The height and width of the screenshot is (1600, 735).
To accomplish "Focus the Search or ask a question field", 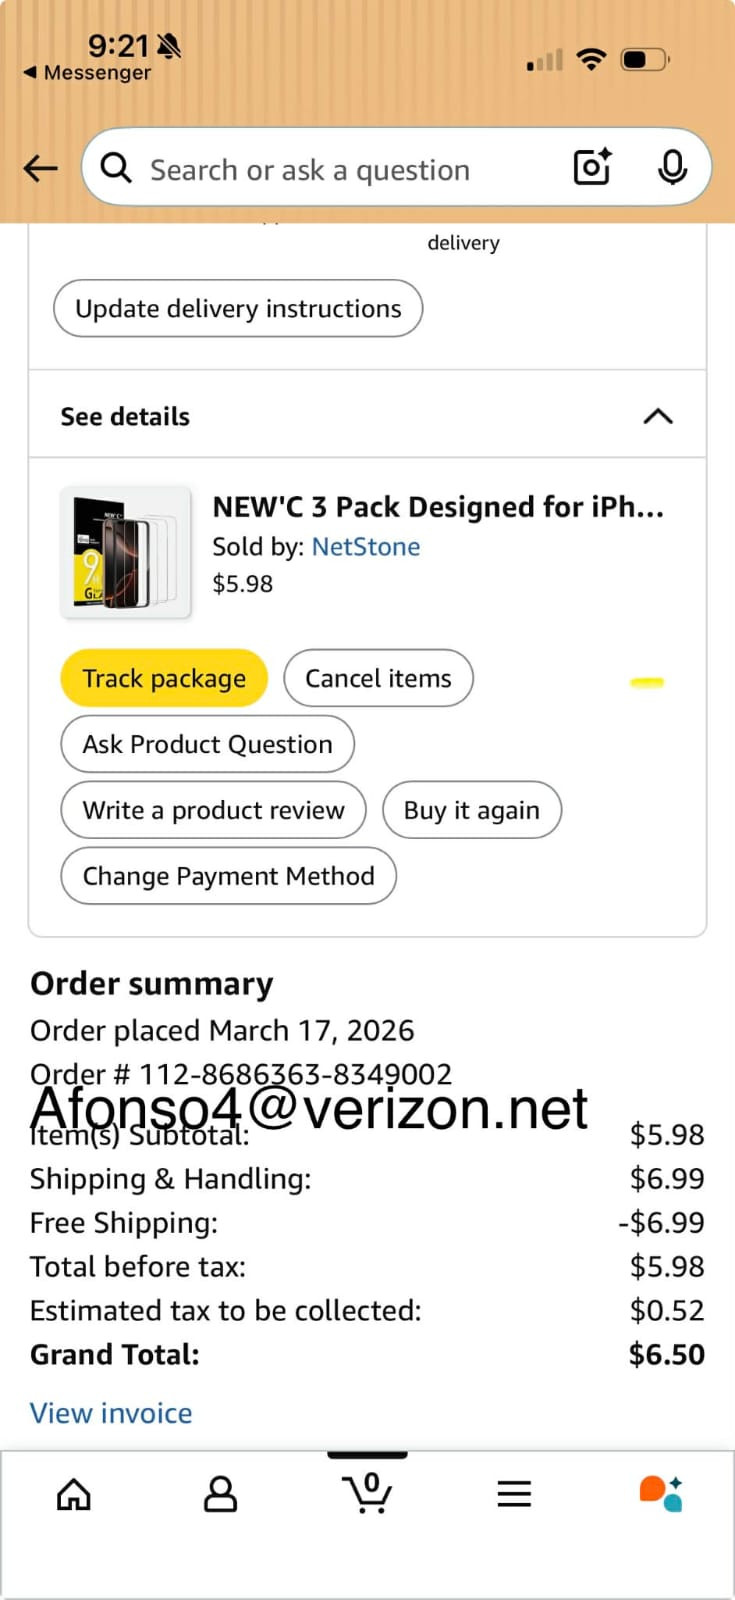I will 340,170.
